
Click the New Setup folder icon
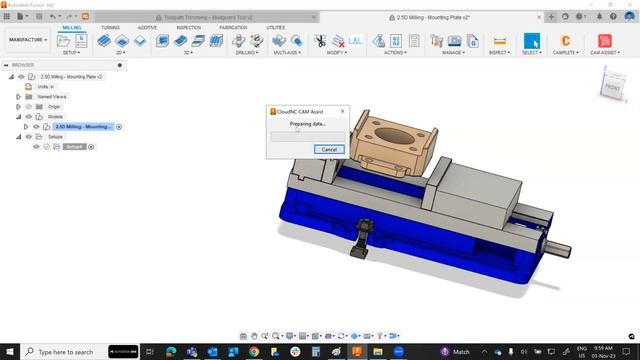coord(63,41)
